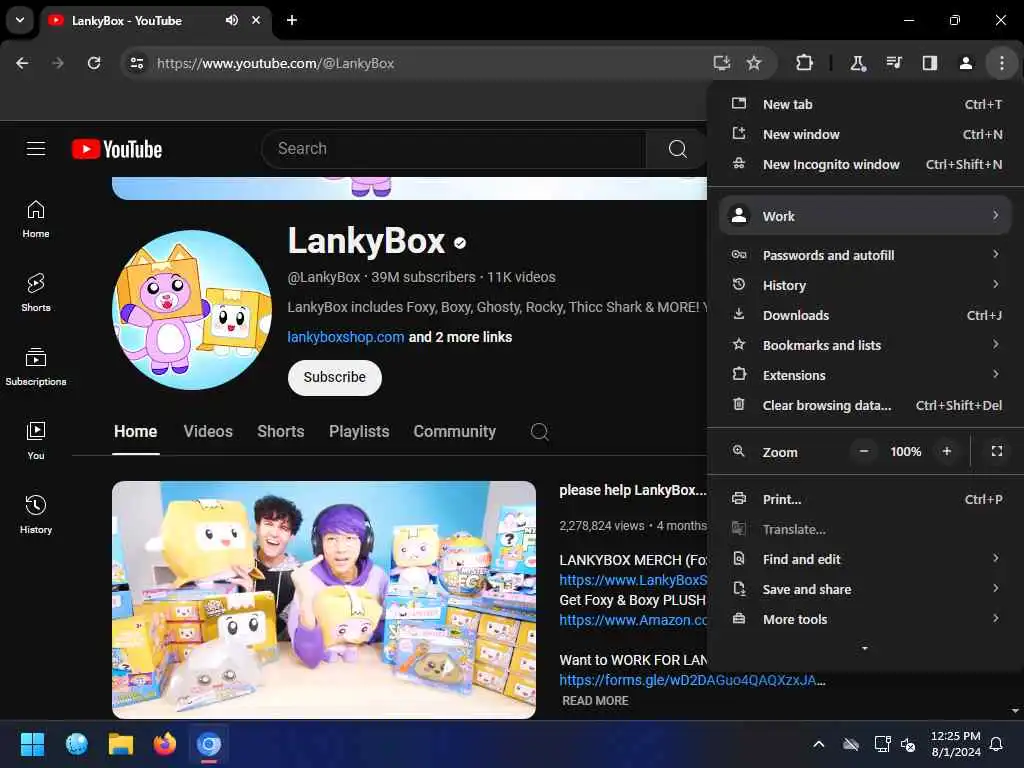Image resolution: width=1024 pixels, height=768 pixels.
Task: Open Chrome Labs flask icon
Action: pos(857,63)
